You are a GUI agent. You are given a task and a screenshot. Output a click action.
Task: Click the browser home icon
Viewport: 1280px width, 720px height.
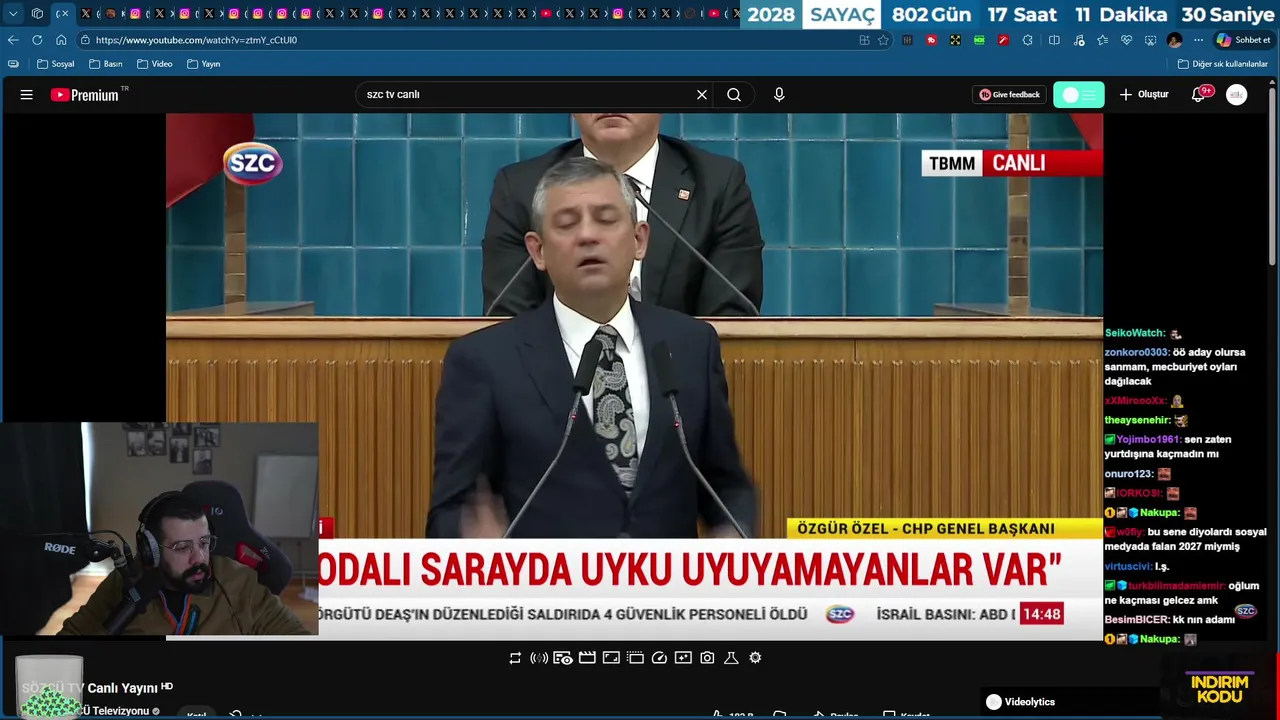click(61, 40)
